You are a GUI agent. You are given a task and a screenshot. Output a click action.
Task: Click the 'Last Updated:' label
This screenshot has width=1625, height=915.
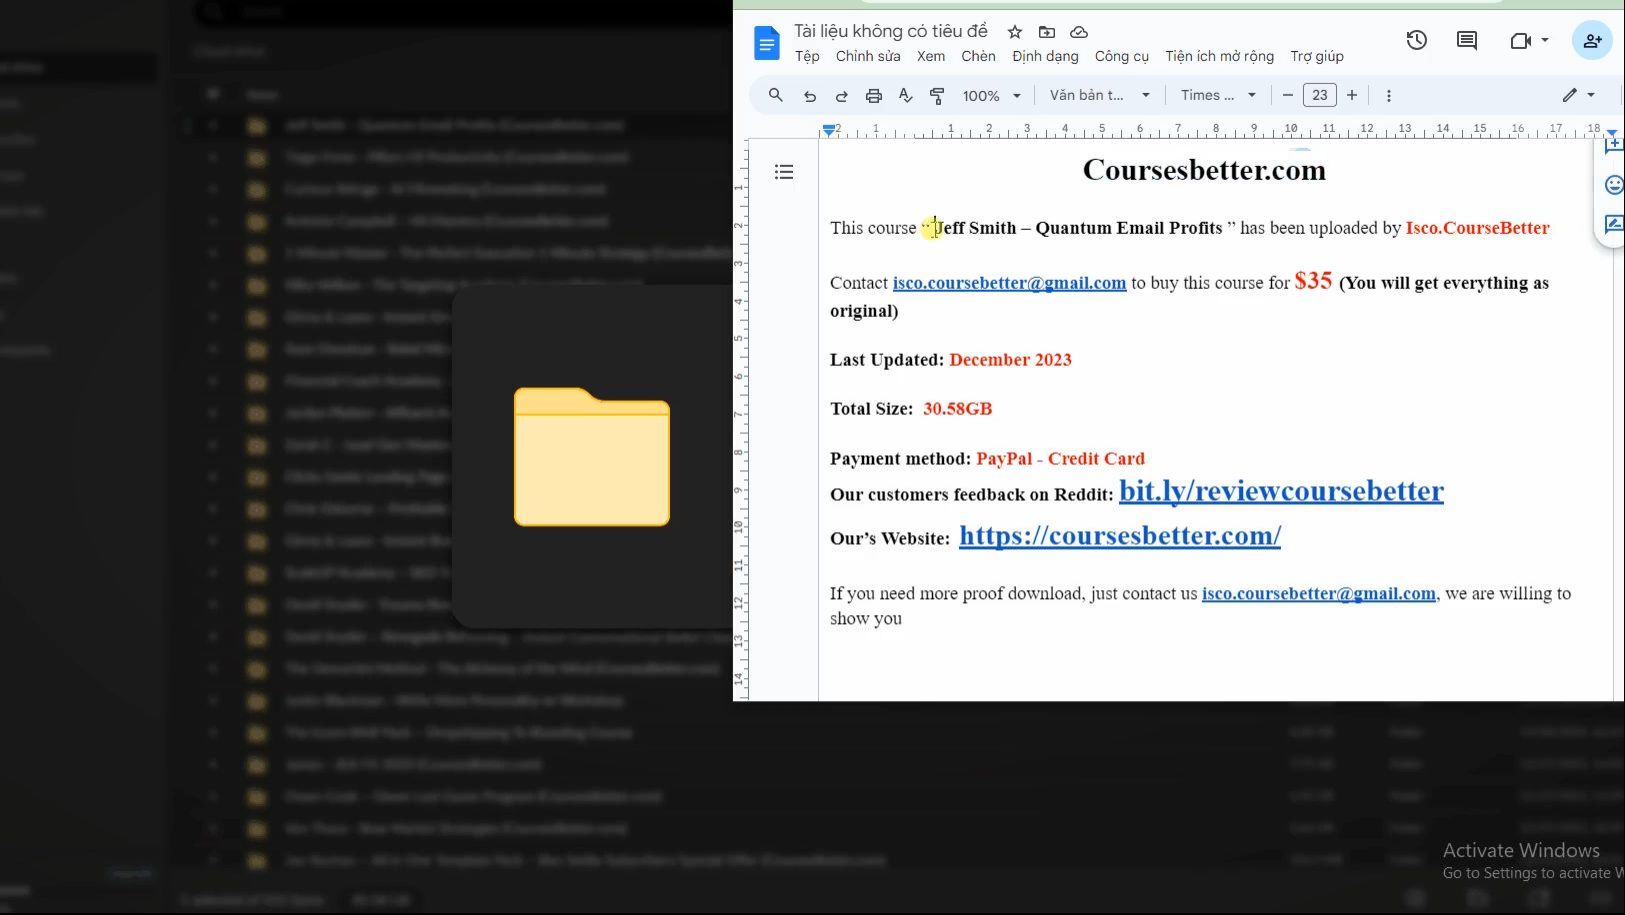887,360
